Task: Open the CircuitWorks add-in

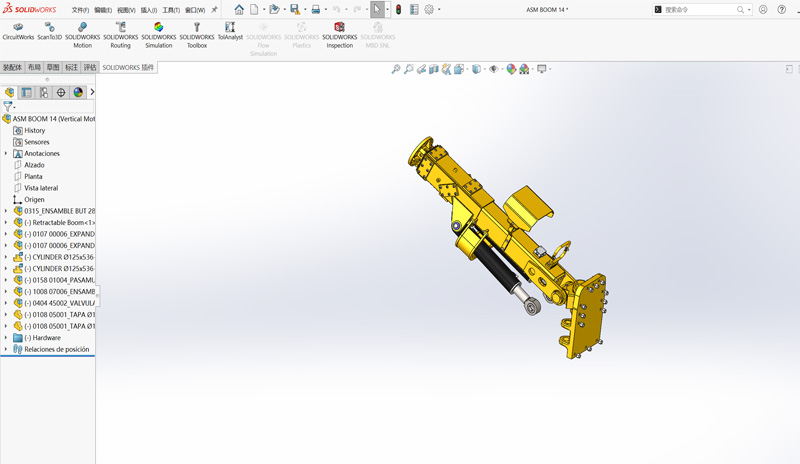Action: 18,31
